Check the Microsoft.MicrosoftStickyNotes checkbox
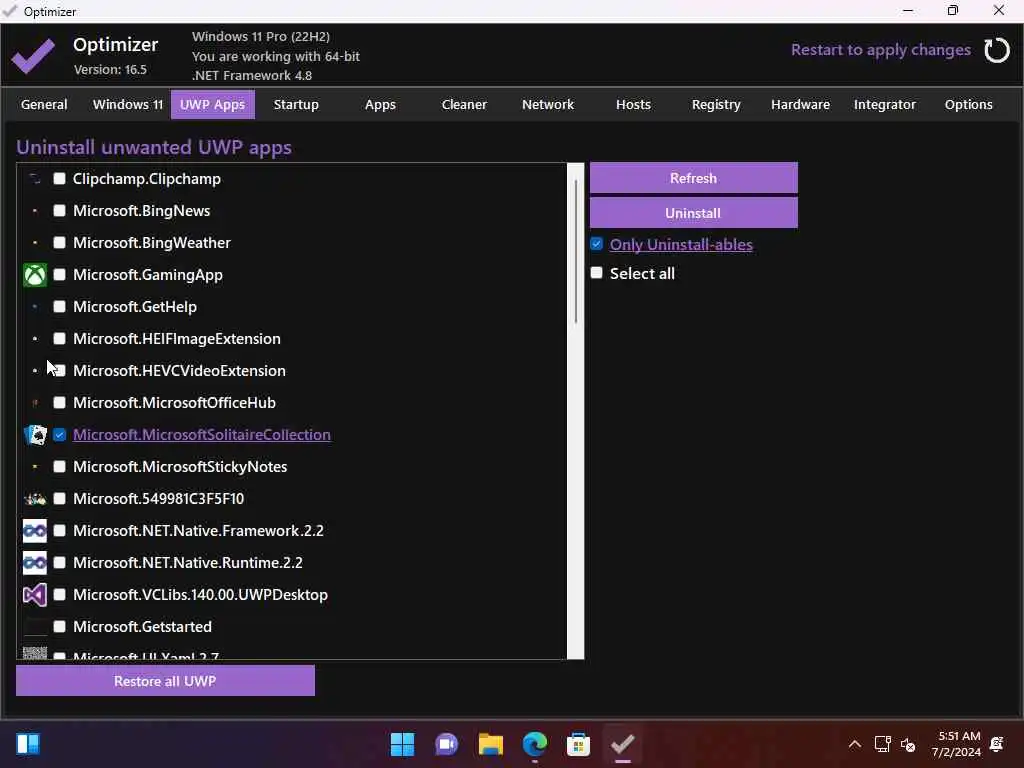Viewport: 1024px width, 768px height. 59,467
